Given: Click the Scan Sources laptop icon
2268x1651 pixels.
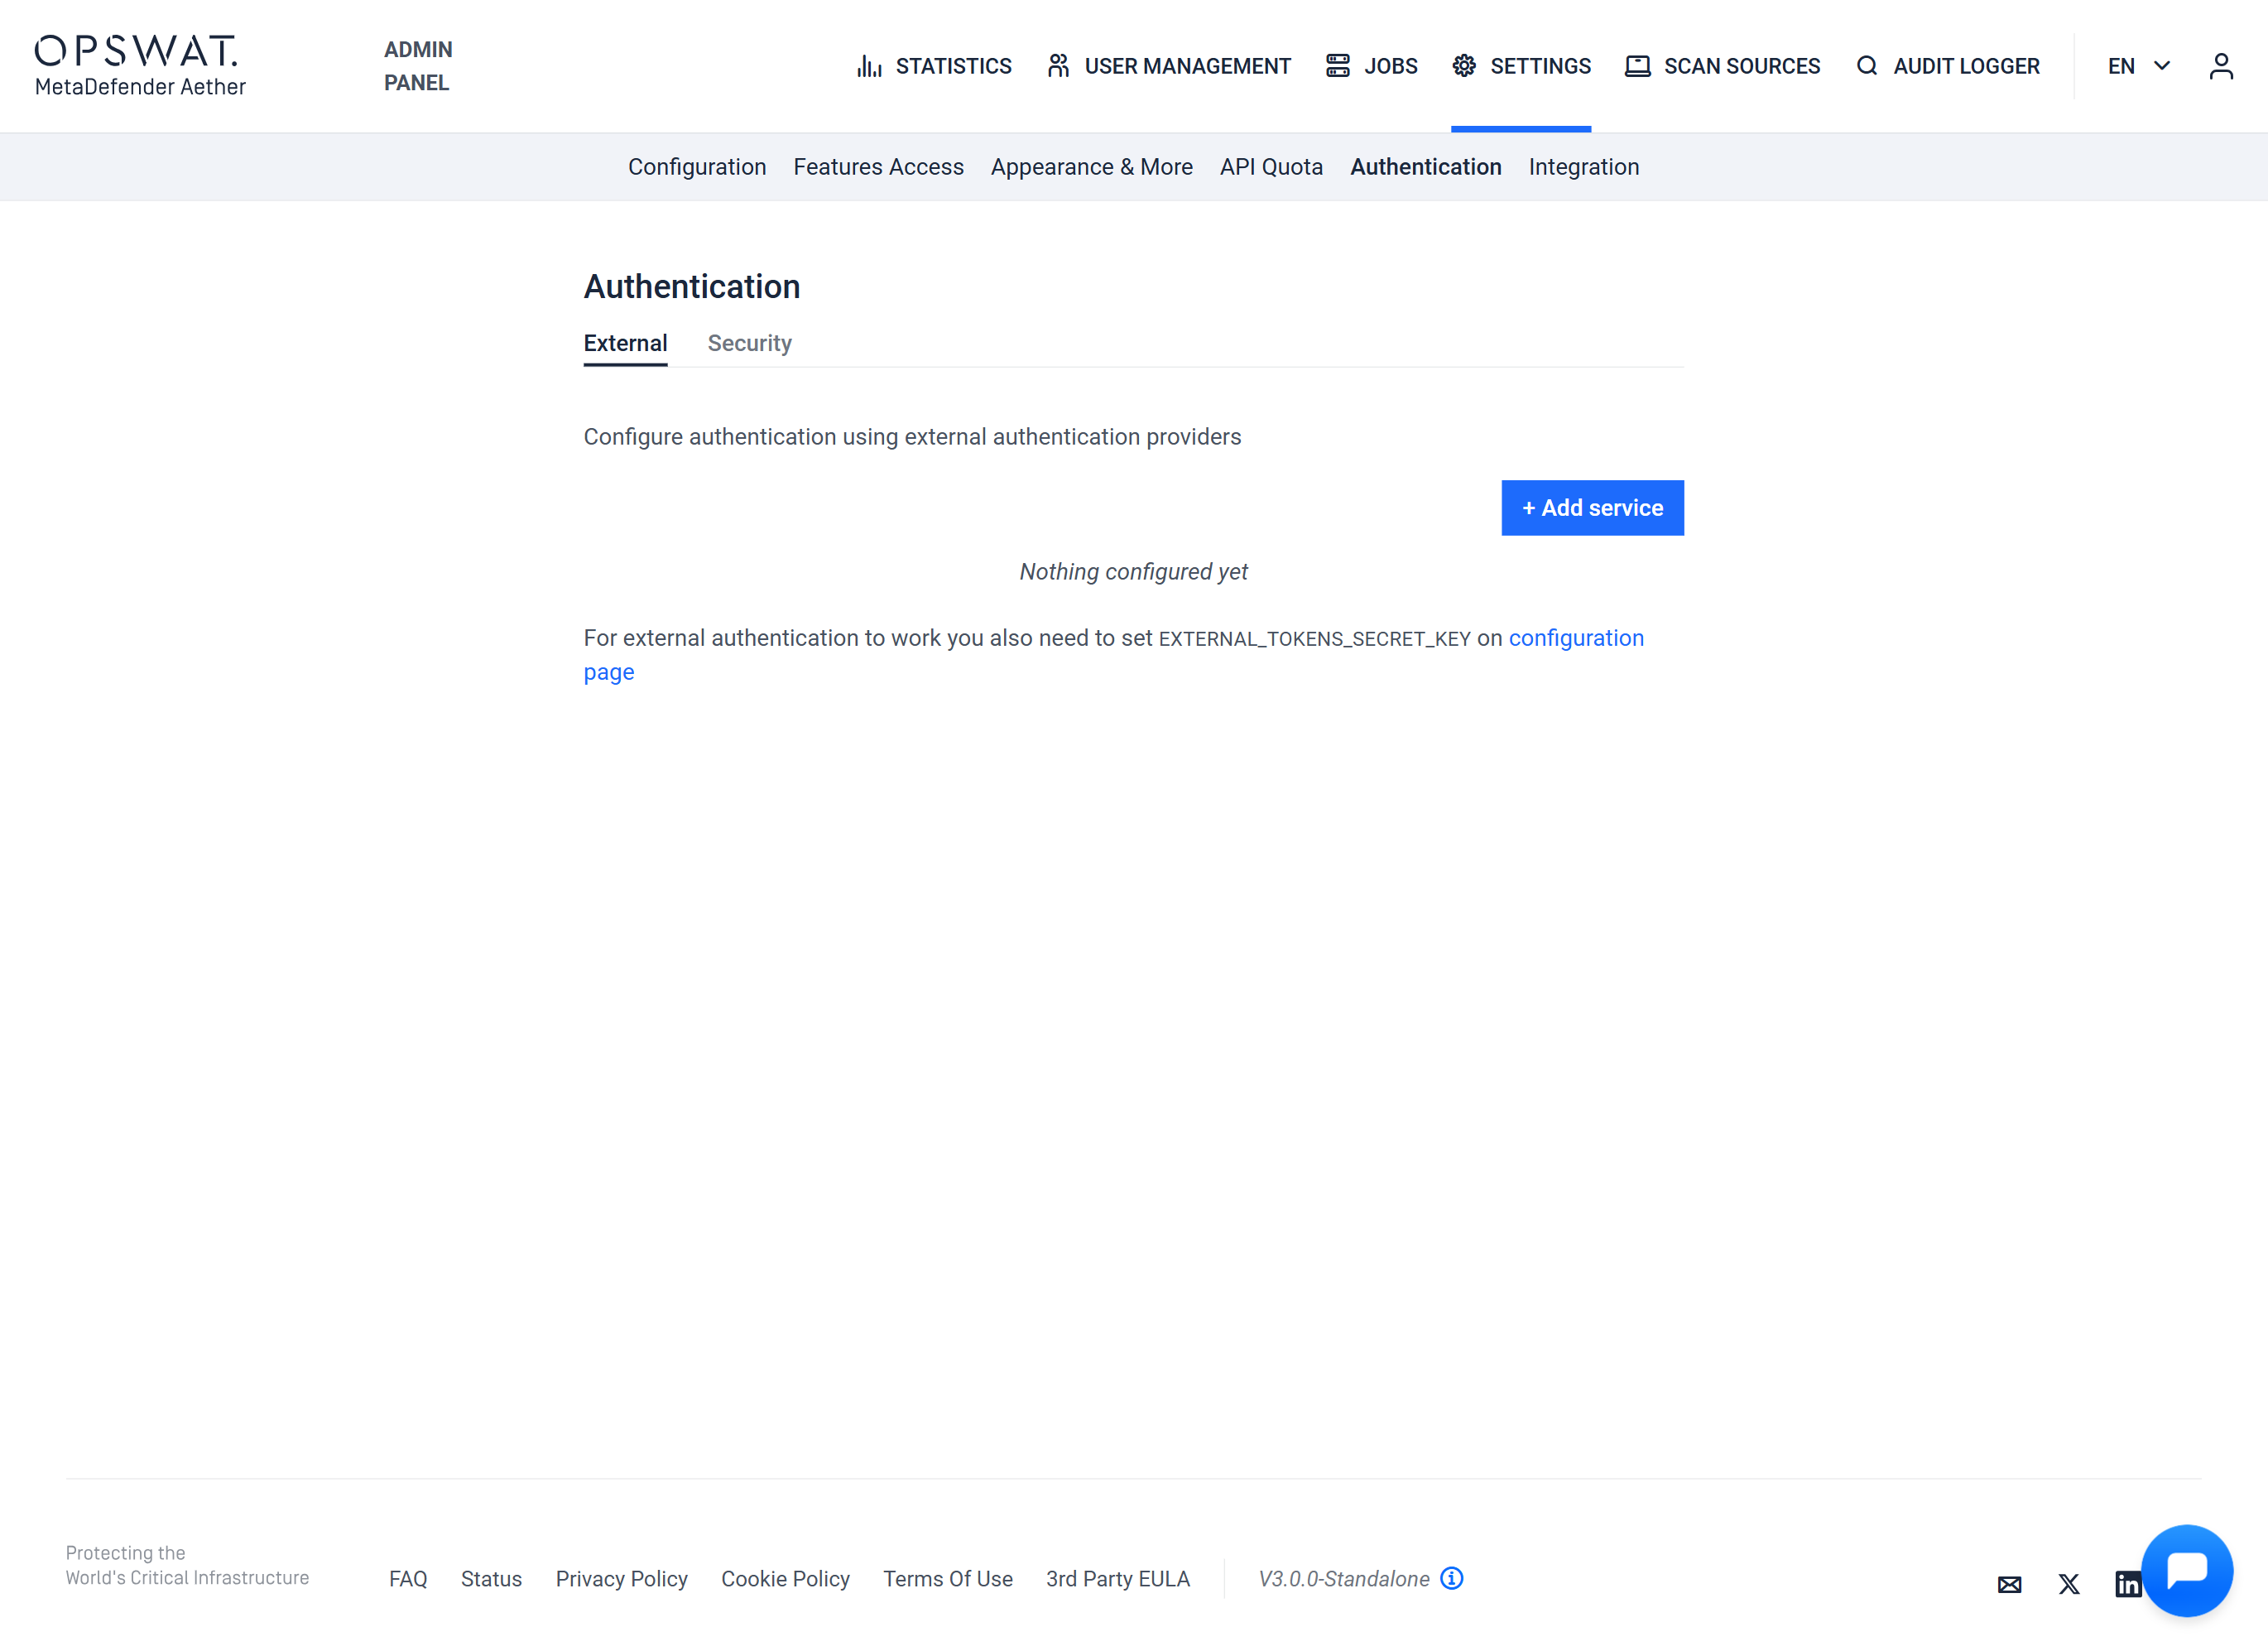Looking at the screenshot, I should [1637, 66].
